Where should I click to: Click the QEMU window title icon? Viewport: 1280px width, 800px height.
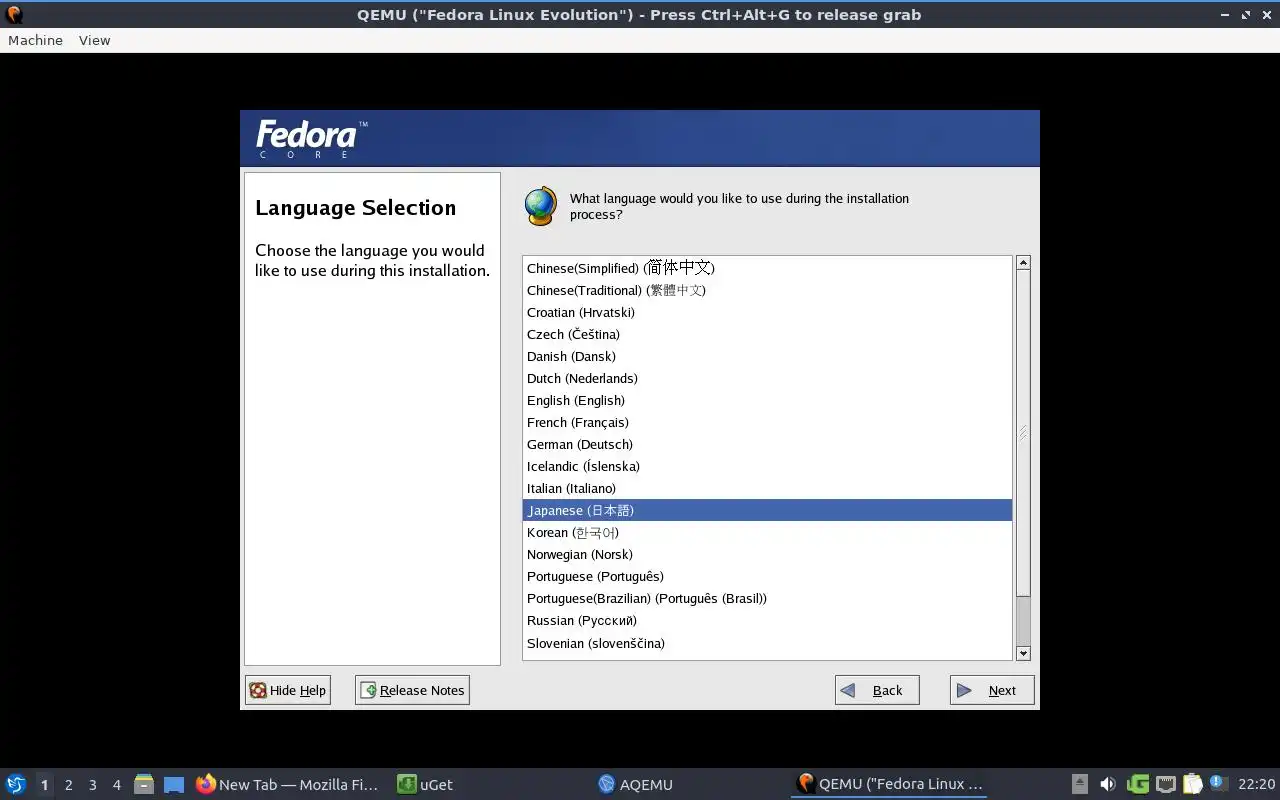pyautogui.click(x=14, y=14)
